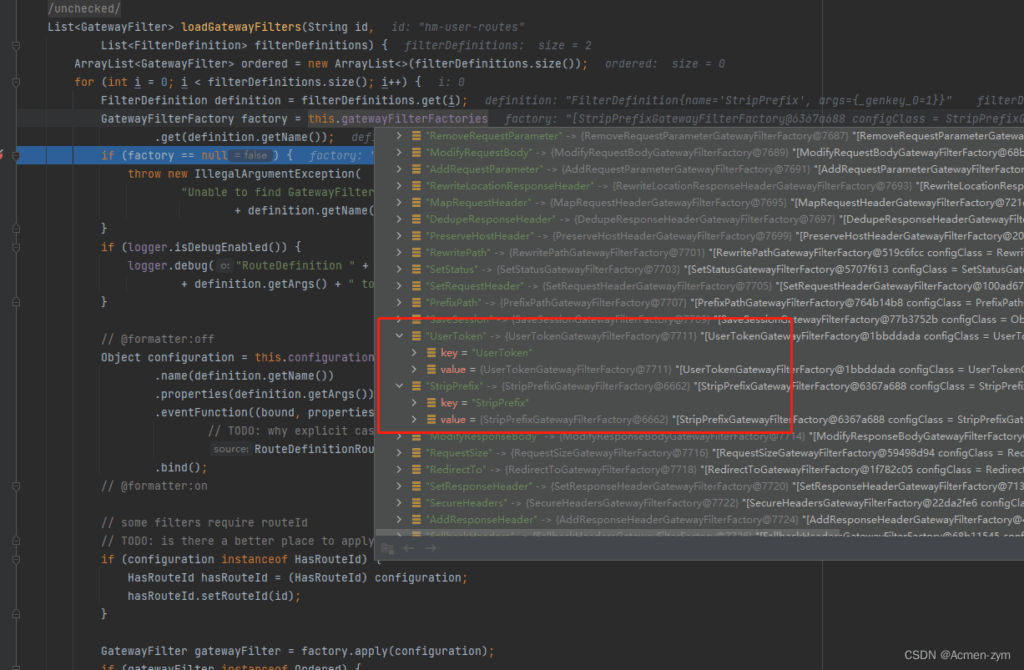Toggle fold marker on "// @formatter:on" line
The width and height of the screenshot is (1024, 670).
point(16,486)
